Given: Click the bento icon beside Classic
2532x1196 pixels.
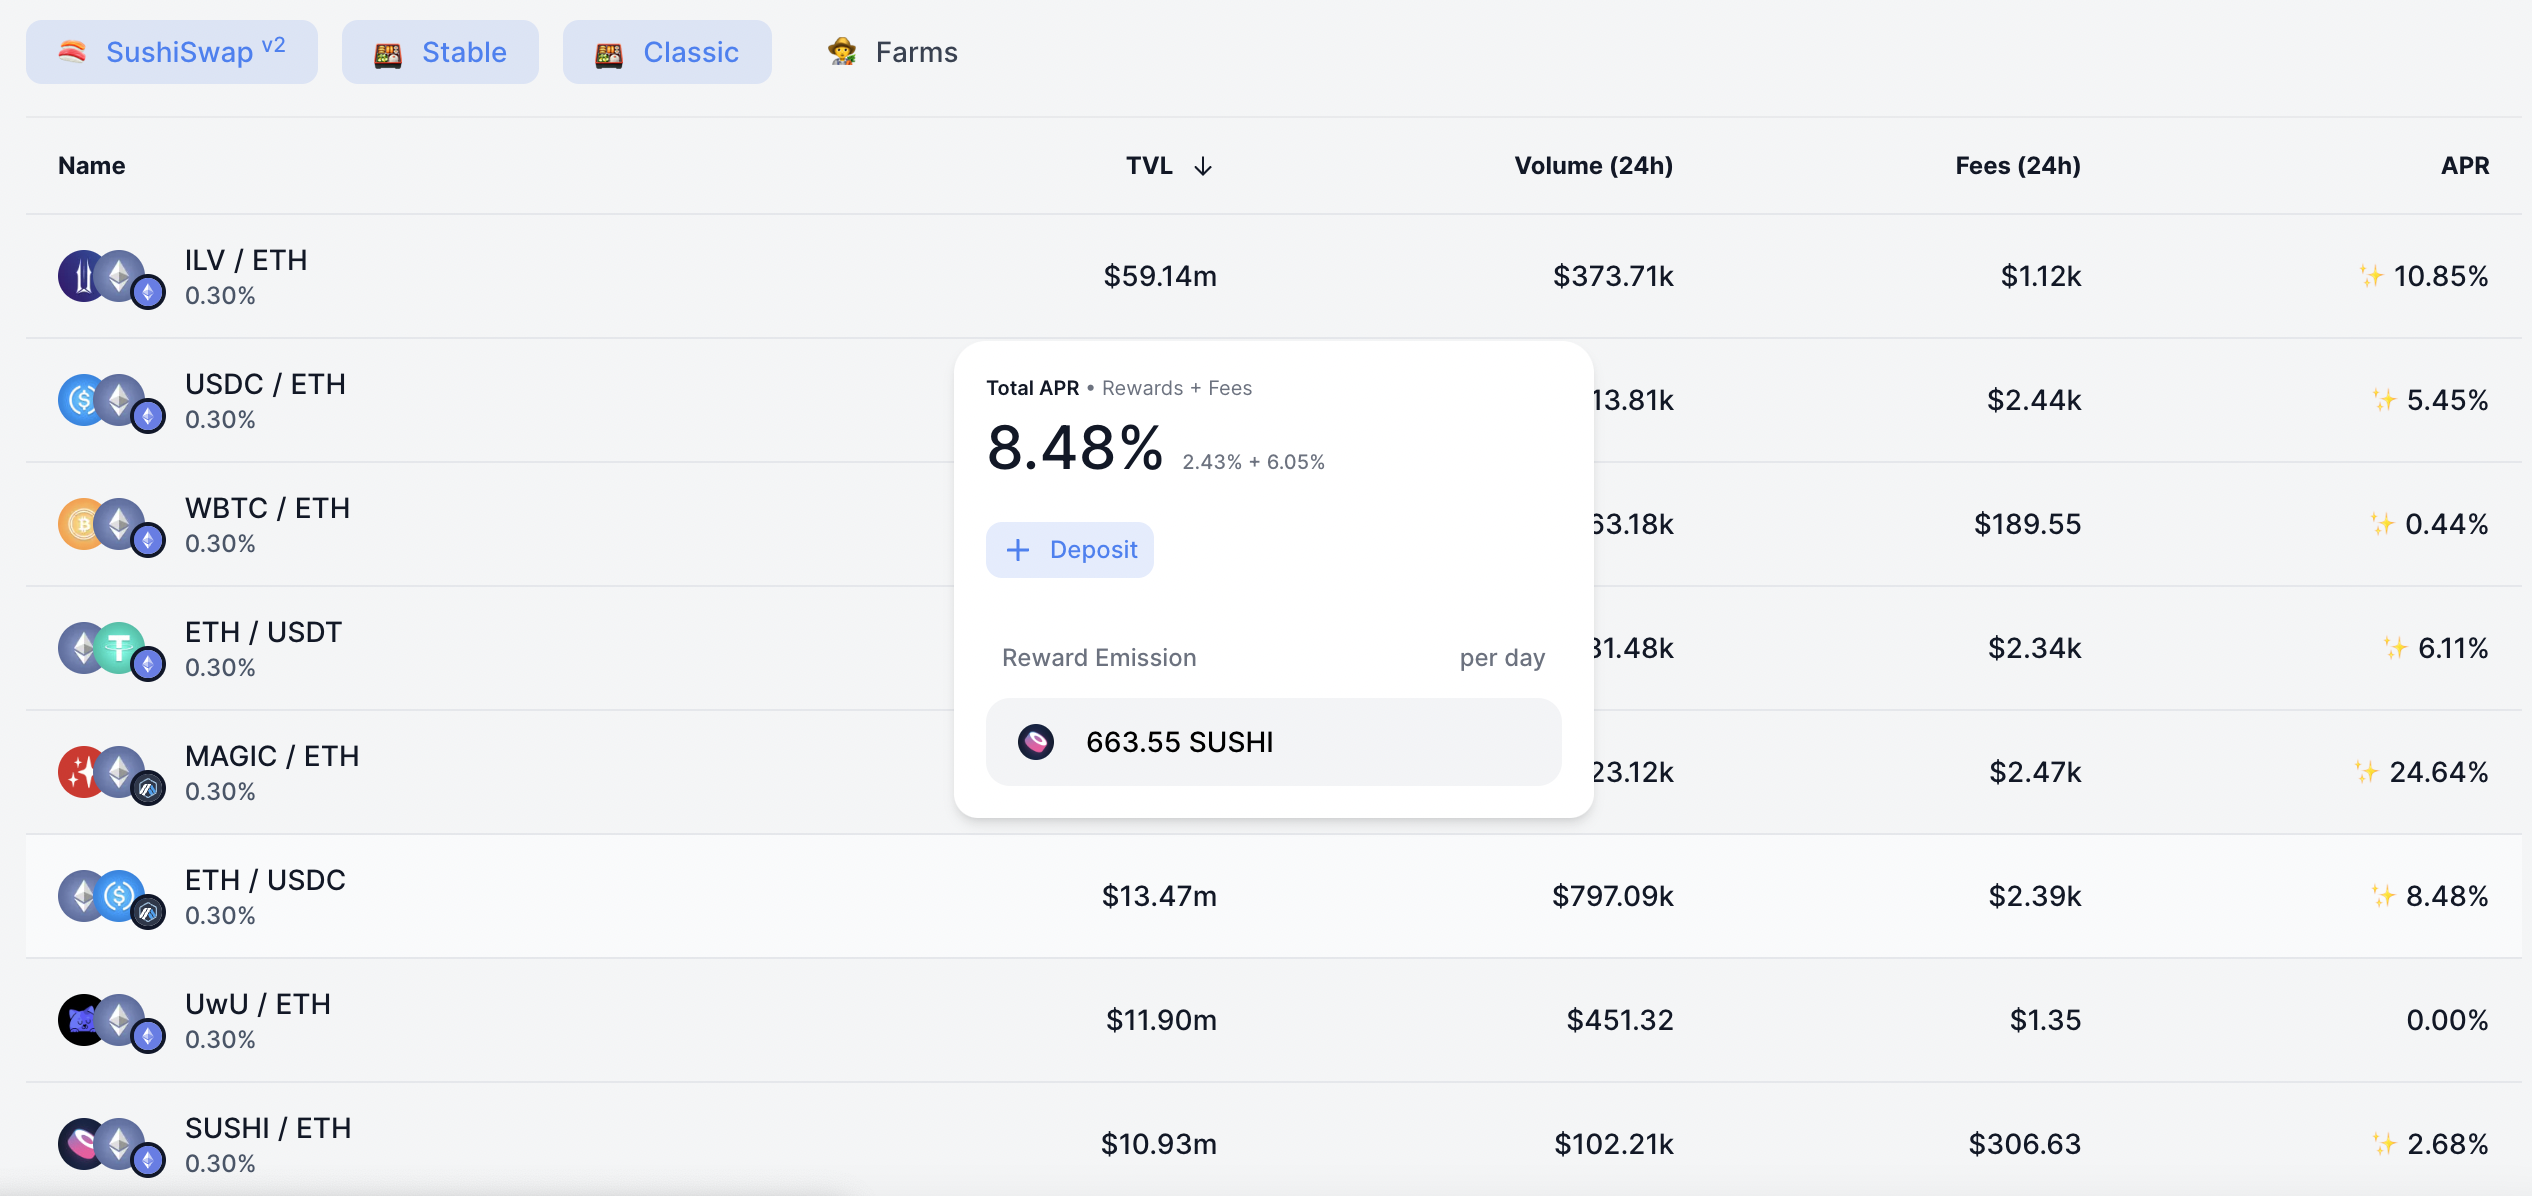Looking at the screenshot, I should (x=609, y=54).
